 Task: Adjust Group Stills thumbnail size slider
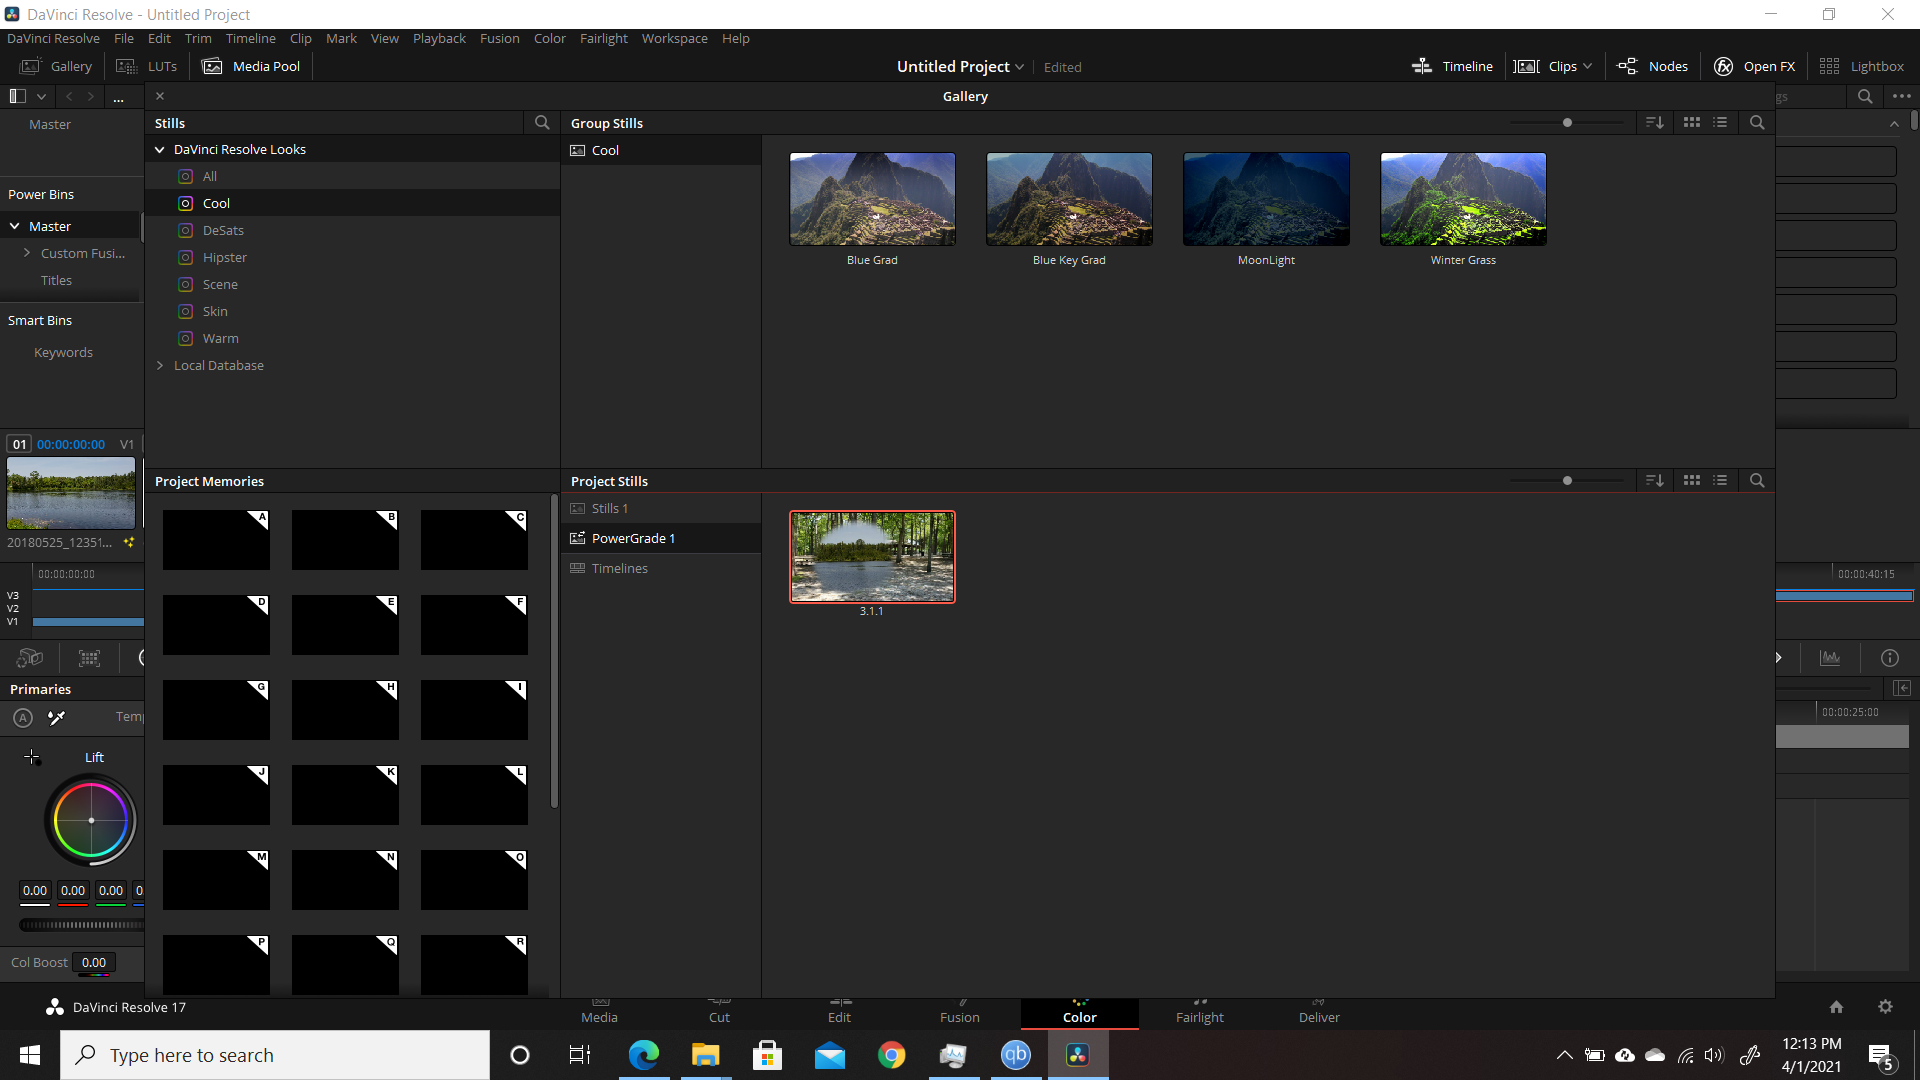pyautogui.click(x=1567, y=122)
